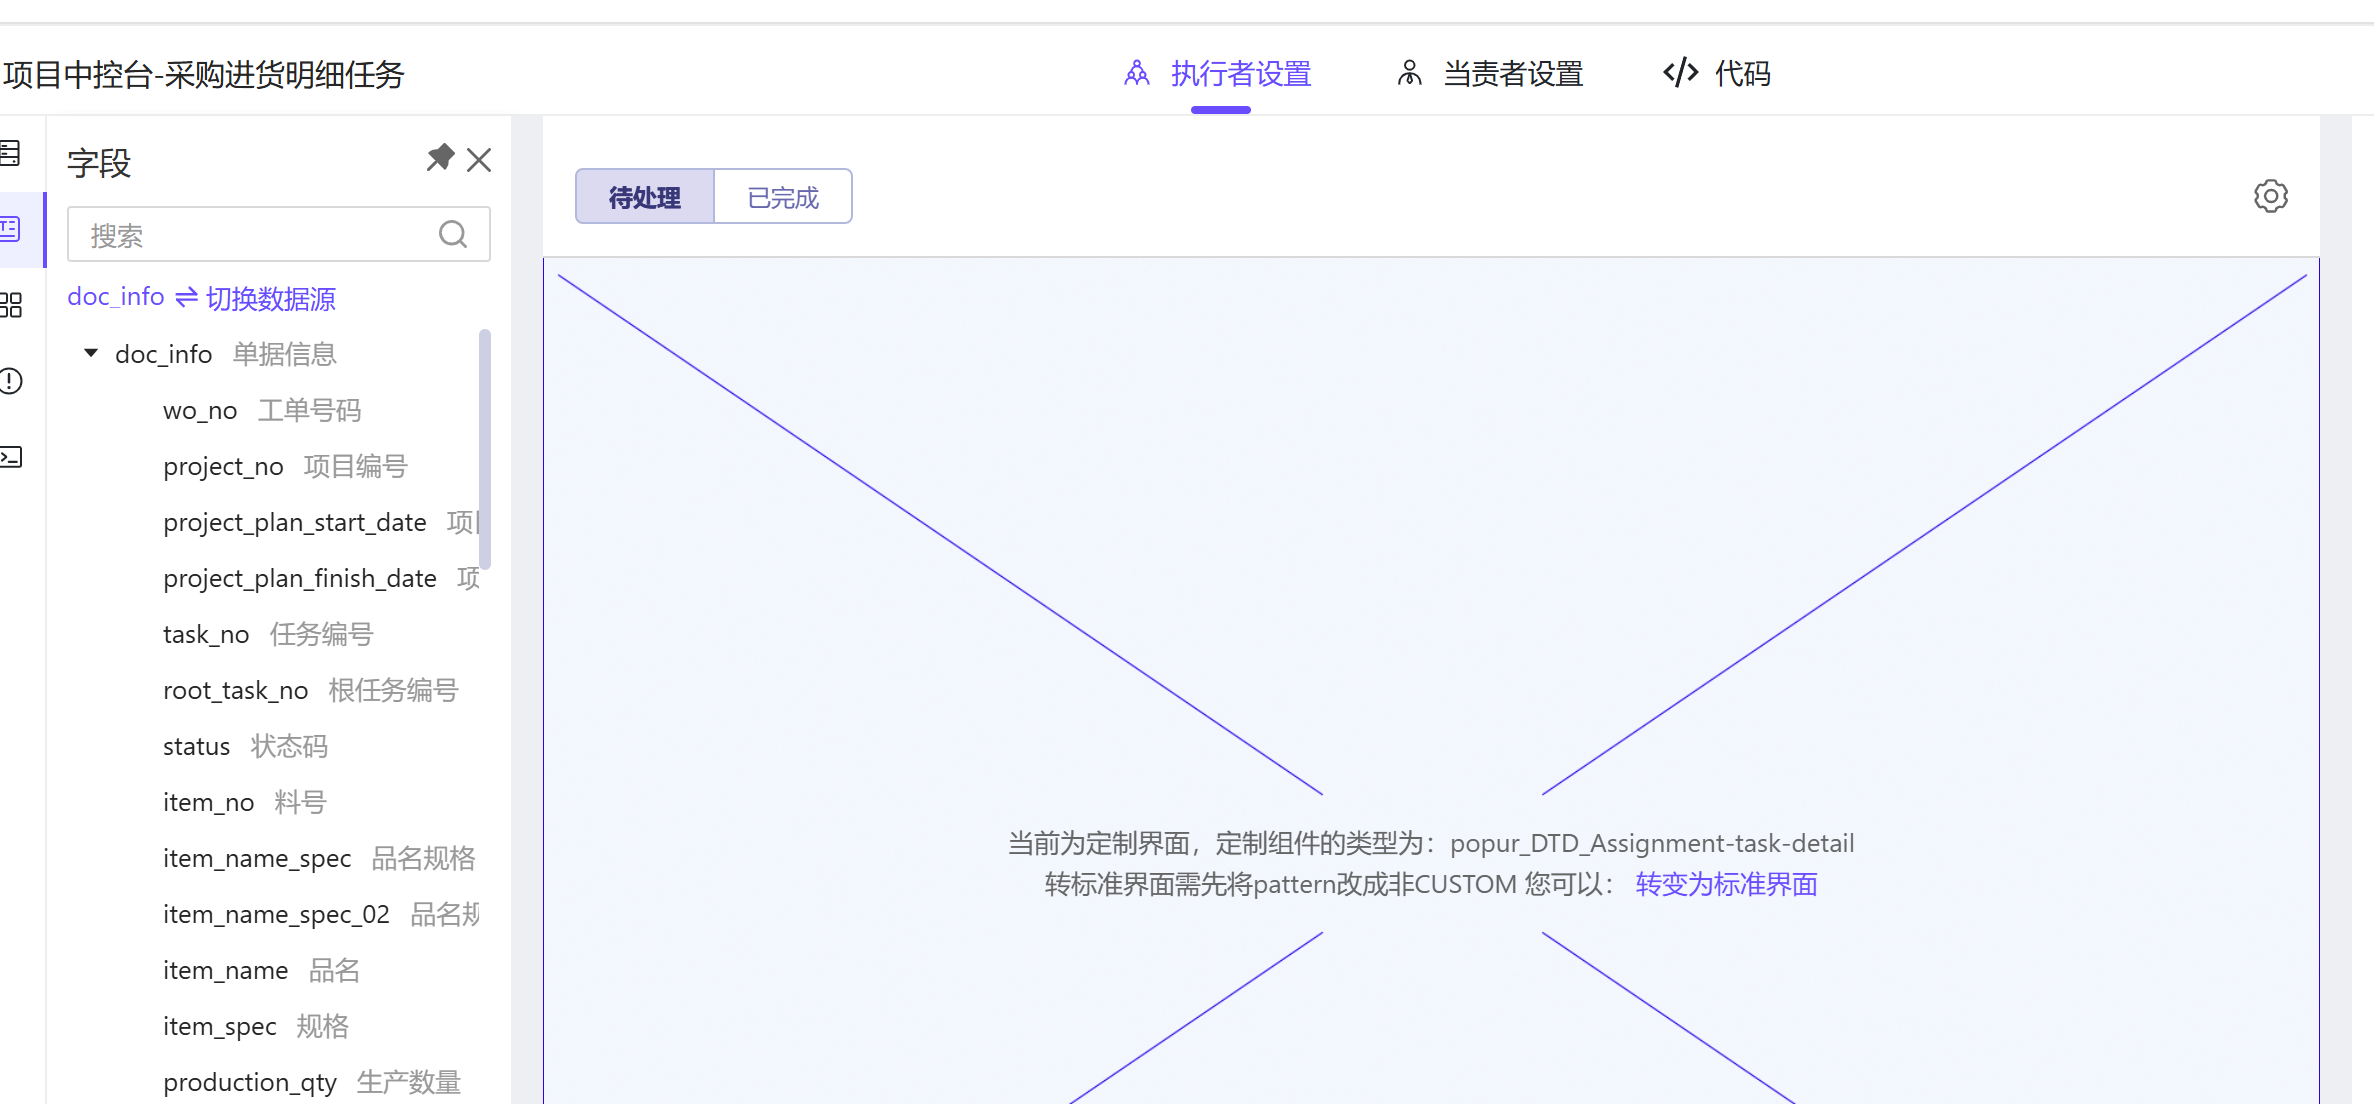Click the search magnifier icon
This screenshot has width=2374, height=1104.
click(x=453, y=234)
